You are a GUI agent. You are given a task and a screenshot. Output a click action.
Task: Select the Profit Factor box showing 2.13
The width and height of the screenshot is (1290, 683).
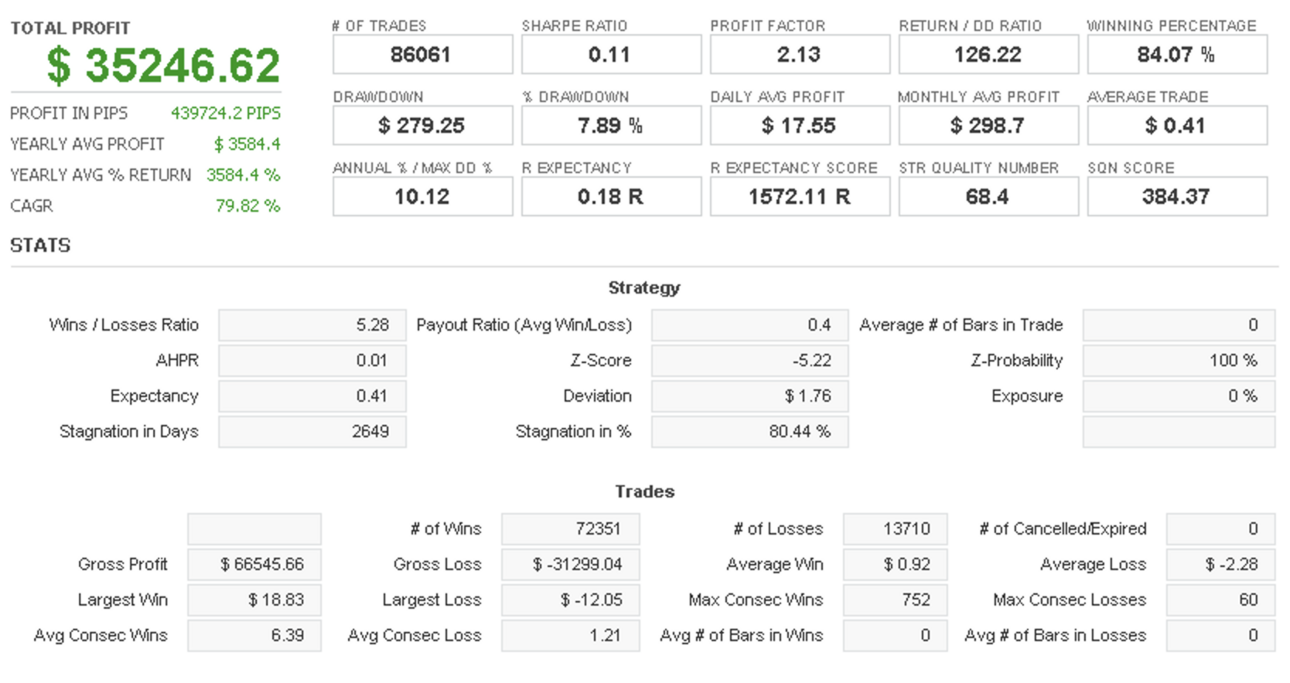pyautogui.click(x=800, y=55)
